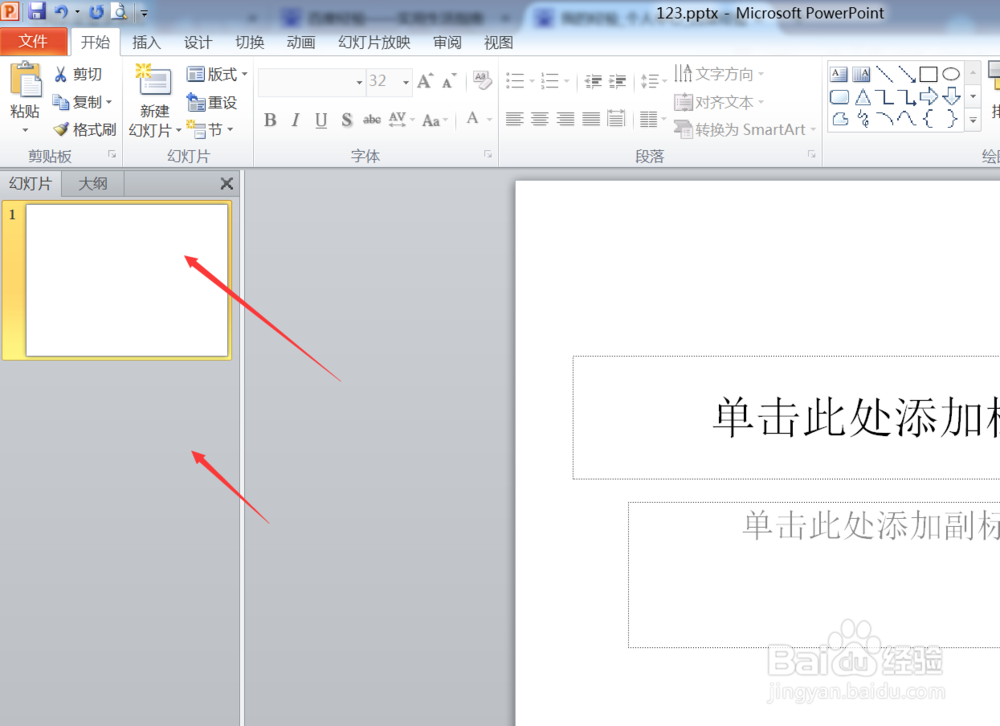Select the Italic formatting icon

pos(294,120)
